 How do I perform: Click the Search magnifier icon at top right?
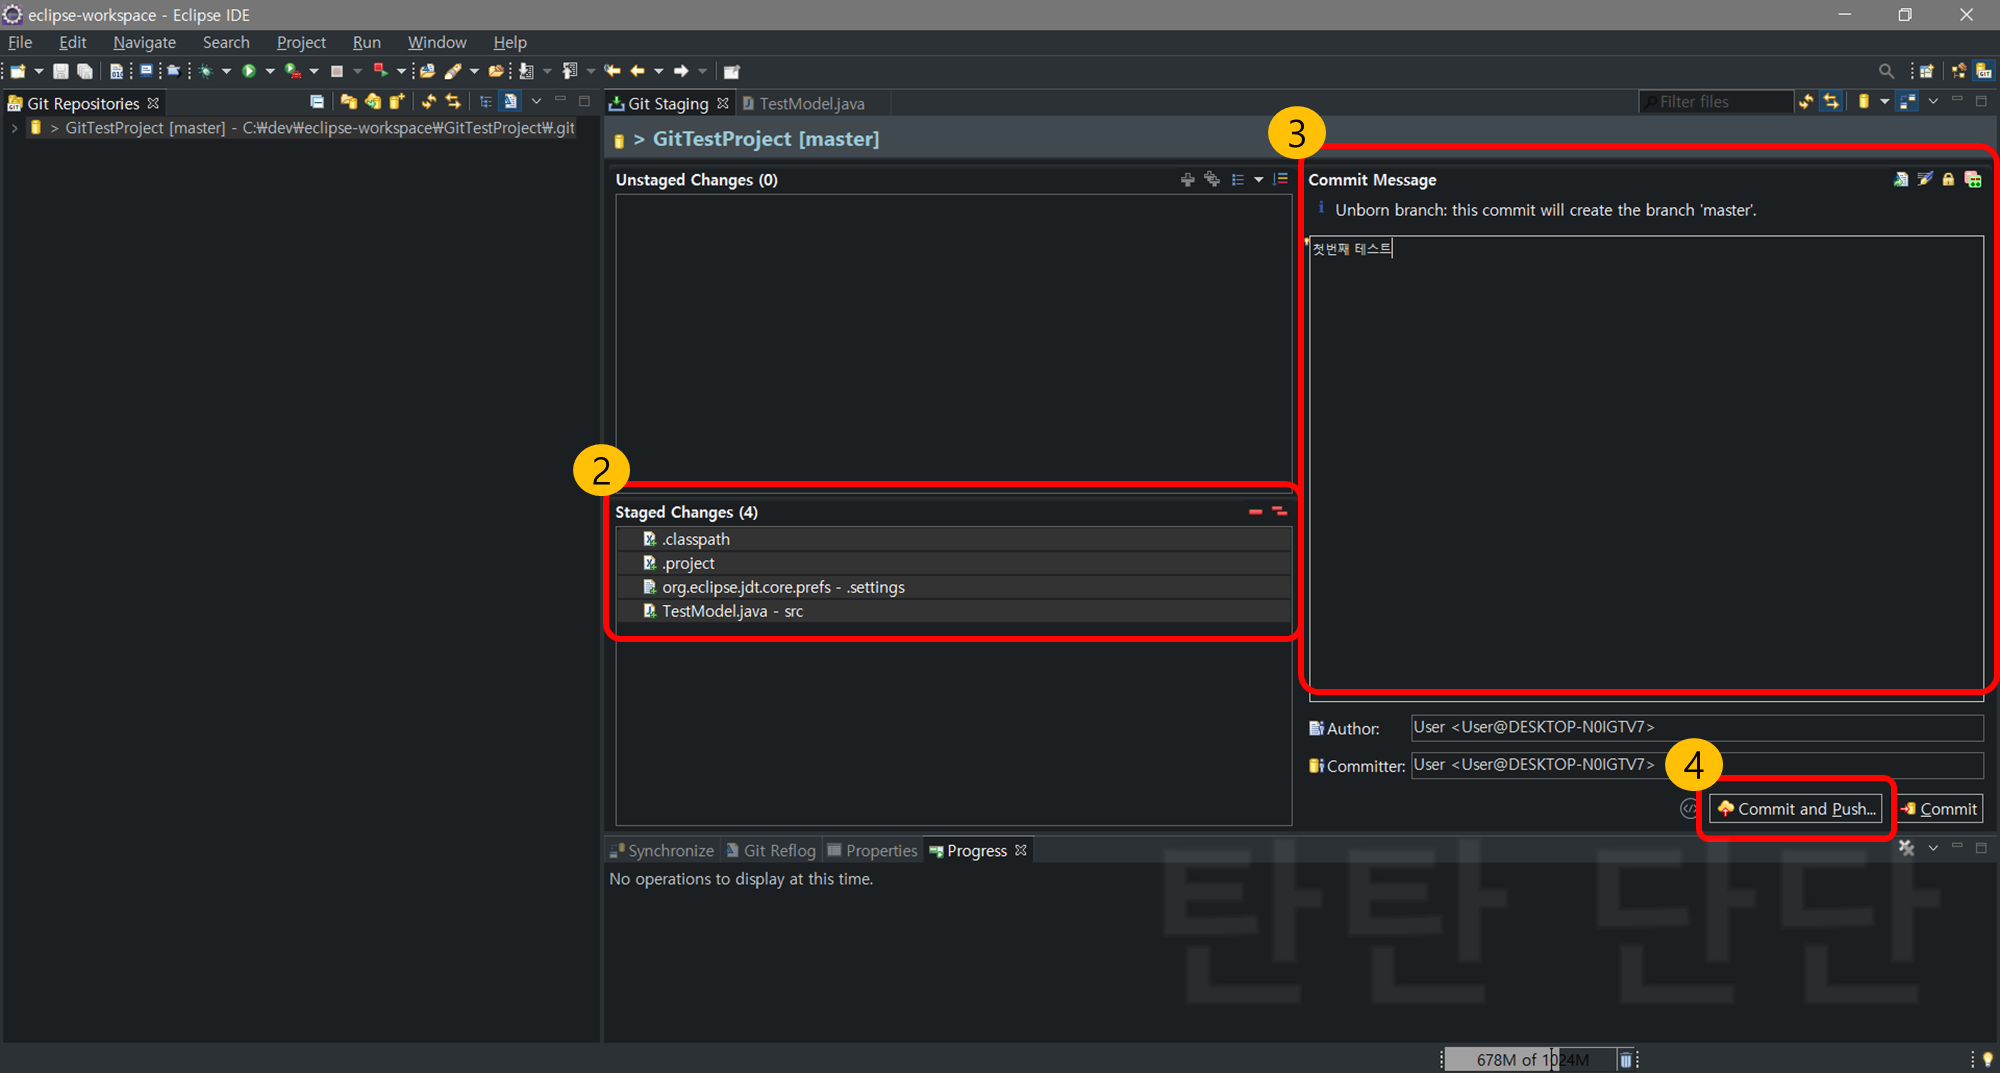(x=1886, y=71)
